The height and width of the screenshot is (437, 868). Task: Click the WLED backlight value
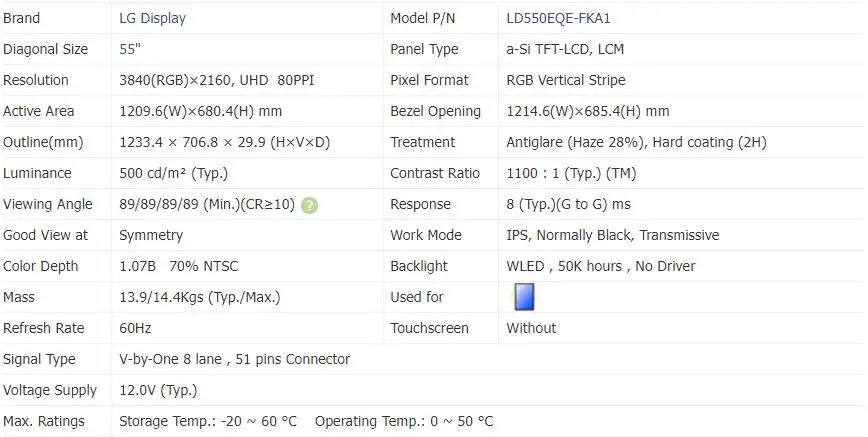click(600, 266)
